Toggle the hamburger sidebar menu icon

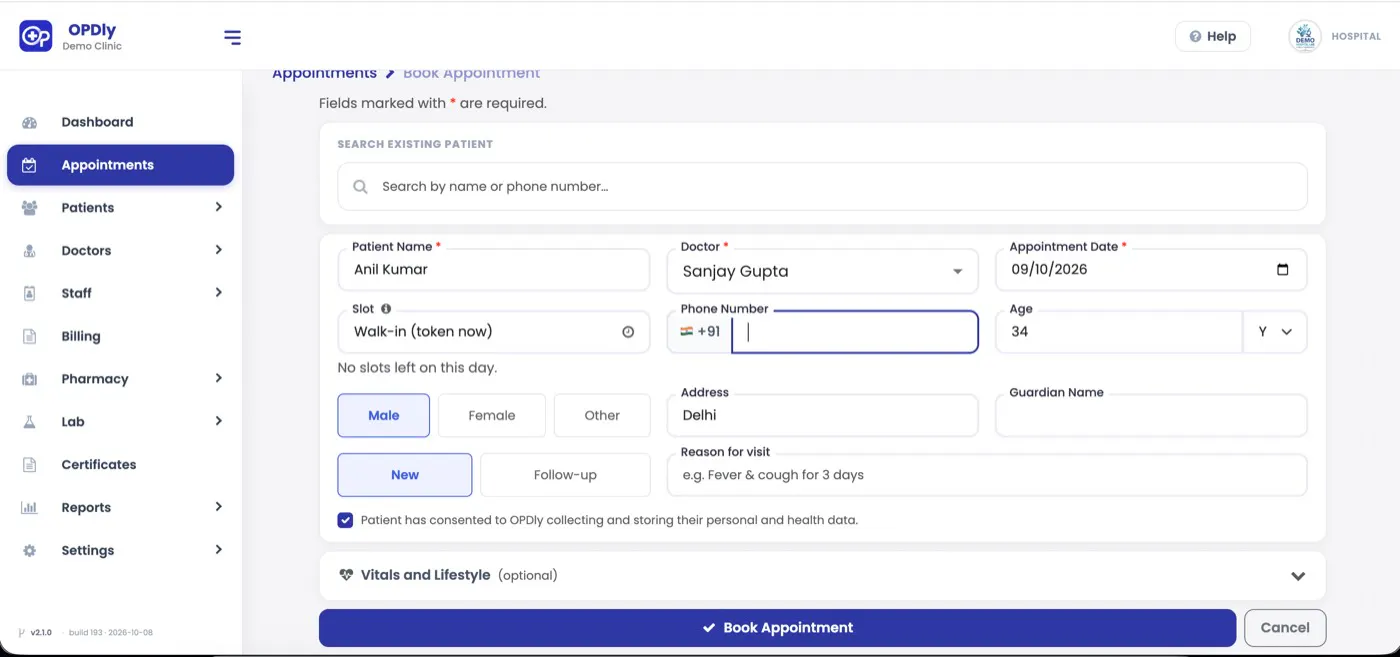[x=232, y=38]
